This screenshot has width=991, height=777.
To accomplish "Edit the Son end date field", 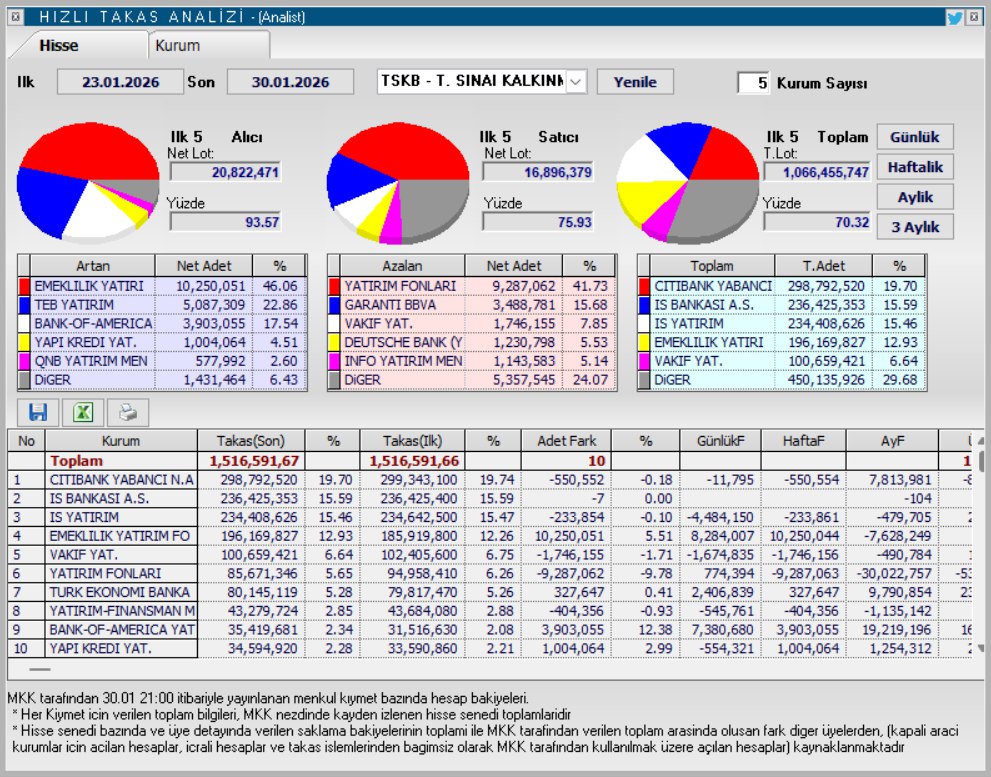I will tap(290, 82).
